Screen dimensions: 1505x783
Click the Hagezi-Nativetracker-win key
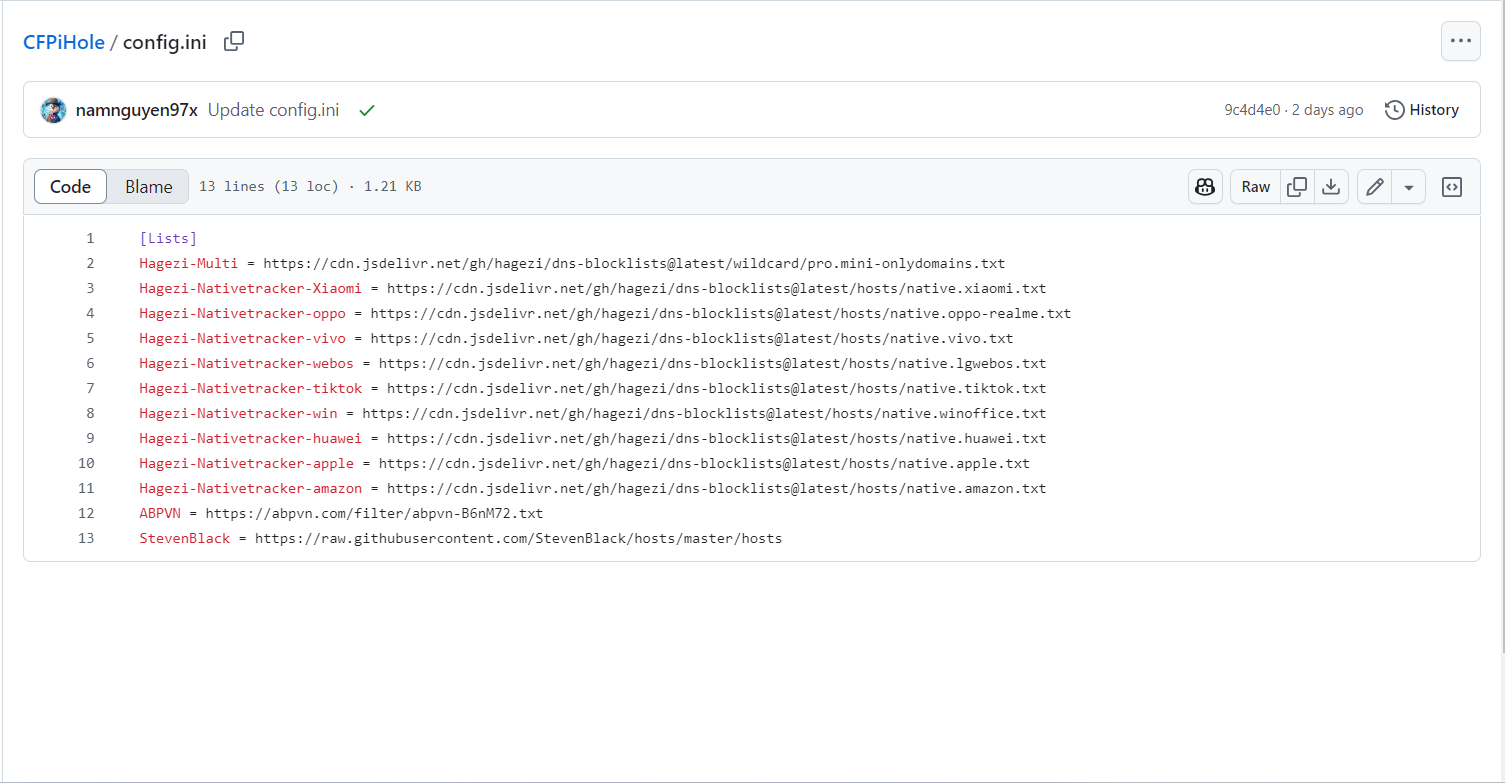(238, 413)
